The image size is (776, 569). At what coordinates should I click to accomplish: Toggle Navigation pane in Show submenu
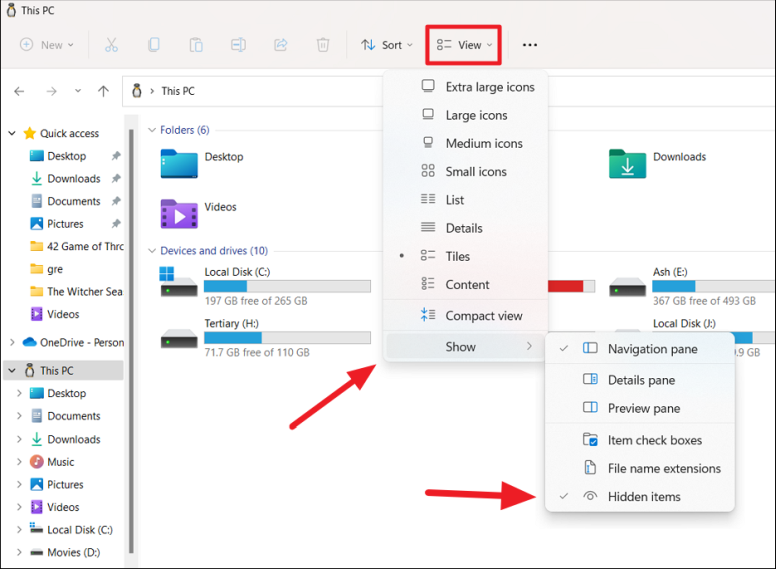tap(639, 349)
